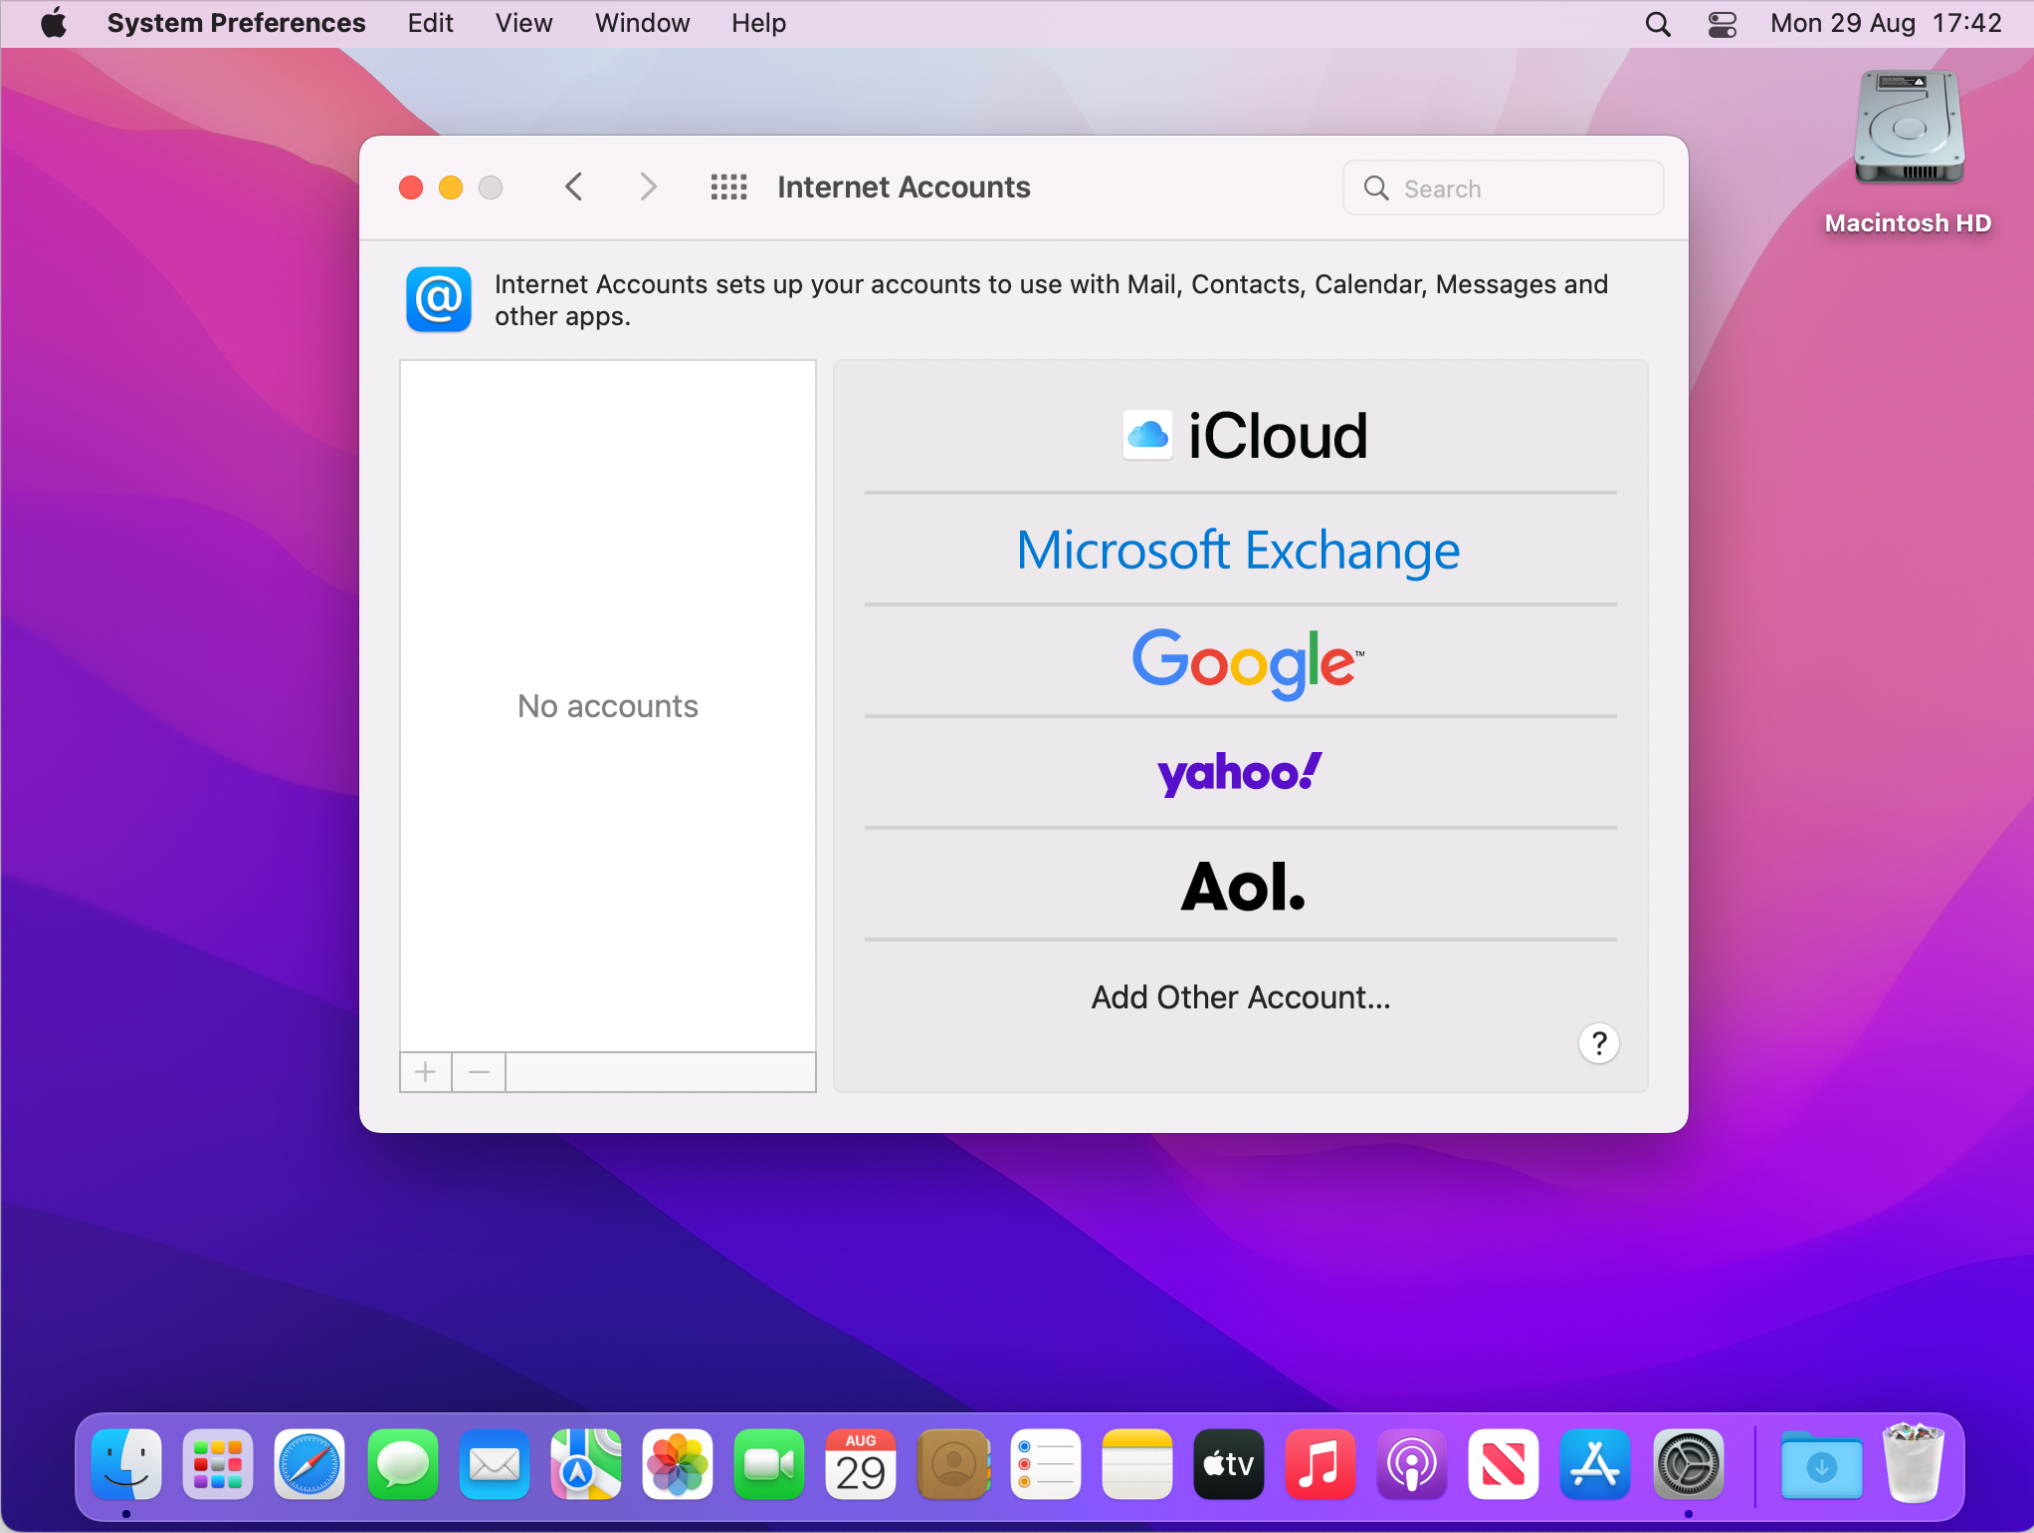Open Music from the Dock
Image resolution: width=2034 pixels, height=1533 pixels.
click(x=1320, y=1465)
